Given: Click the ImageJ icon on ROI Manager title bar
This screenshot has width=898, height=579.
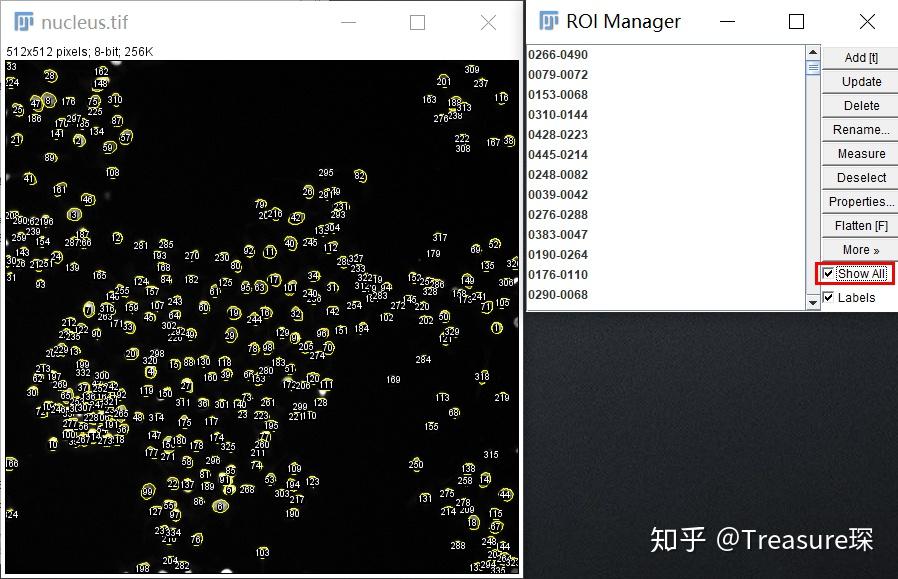Looking at the screenshot, I should [x=548, y=21].
